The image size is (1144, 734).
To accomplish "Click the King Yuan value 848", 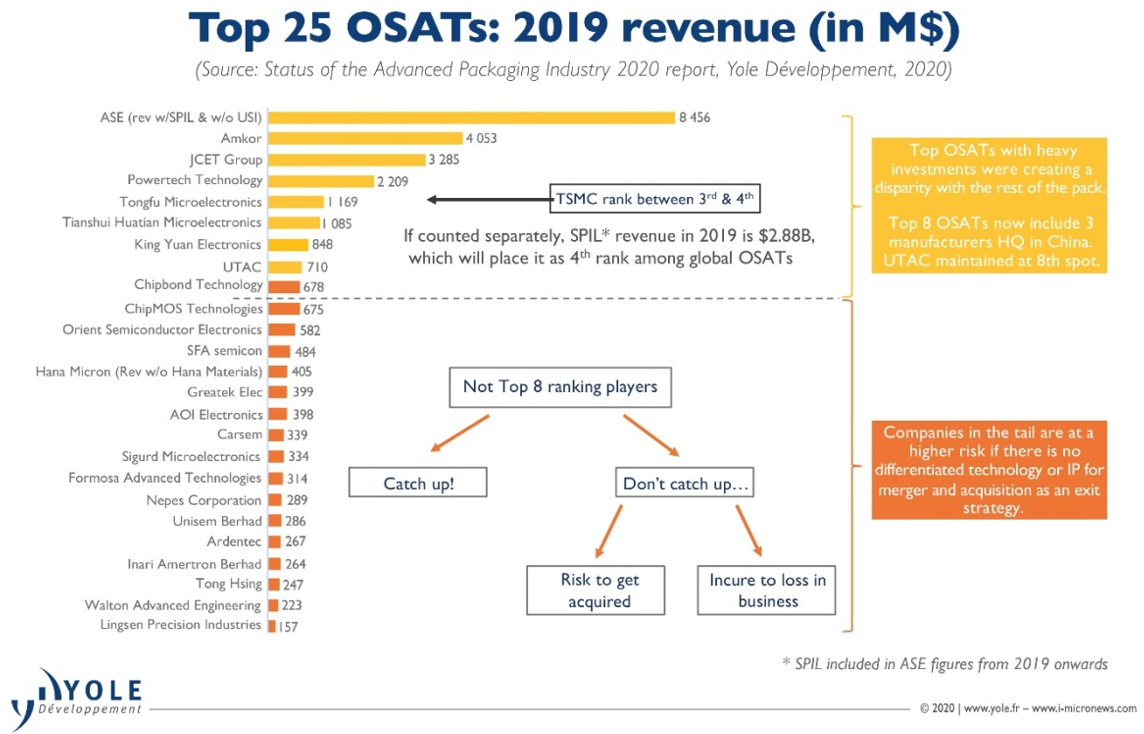I will coord(322,244).
